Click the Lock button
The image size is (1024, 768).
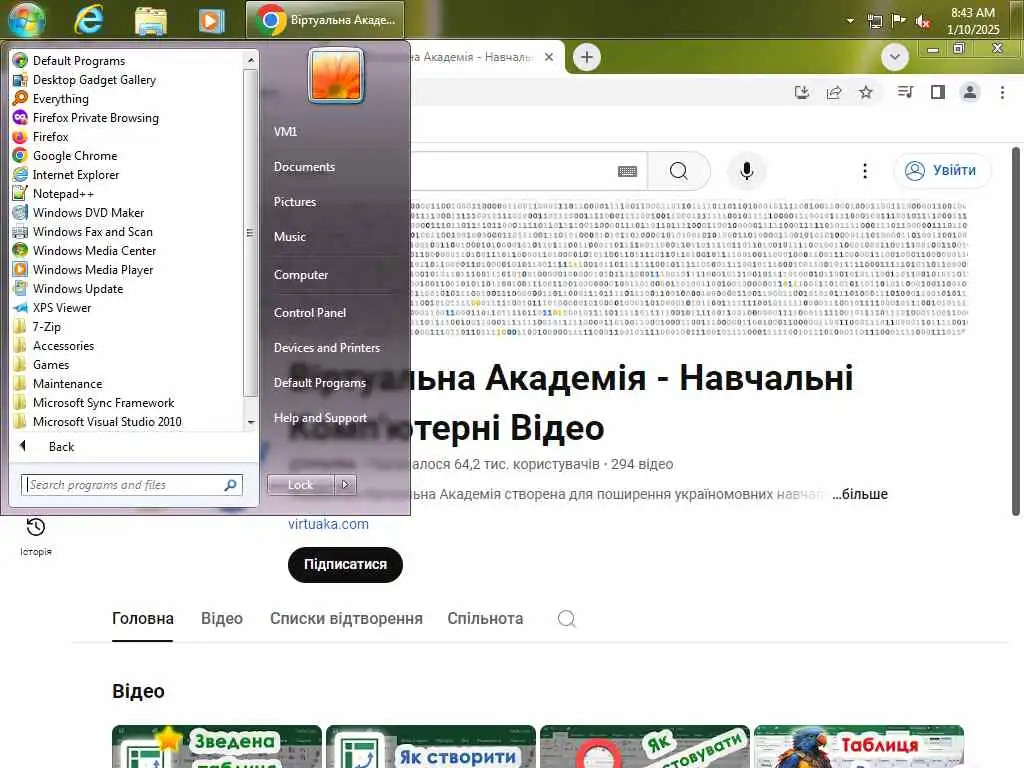pos(300,485)
